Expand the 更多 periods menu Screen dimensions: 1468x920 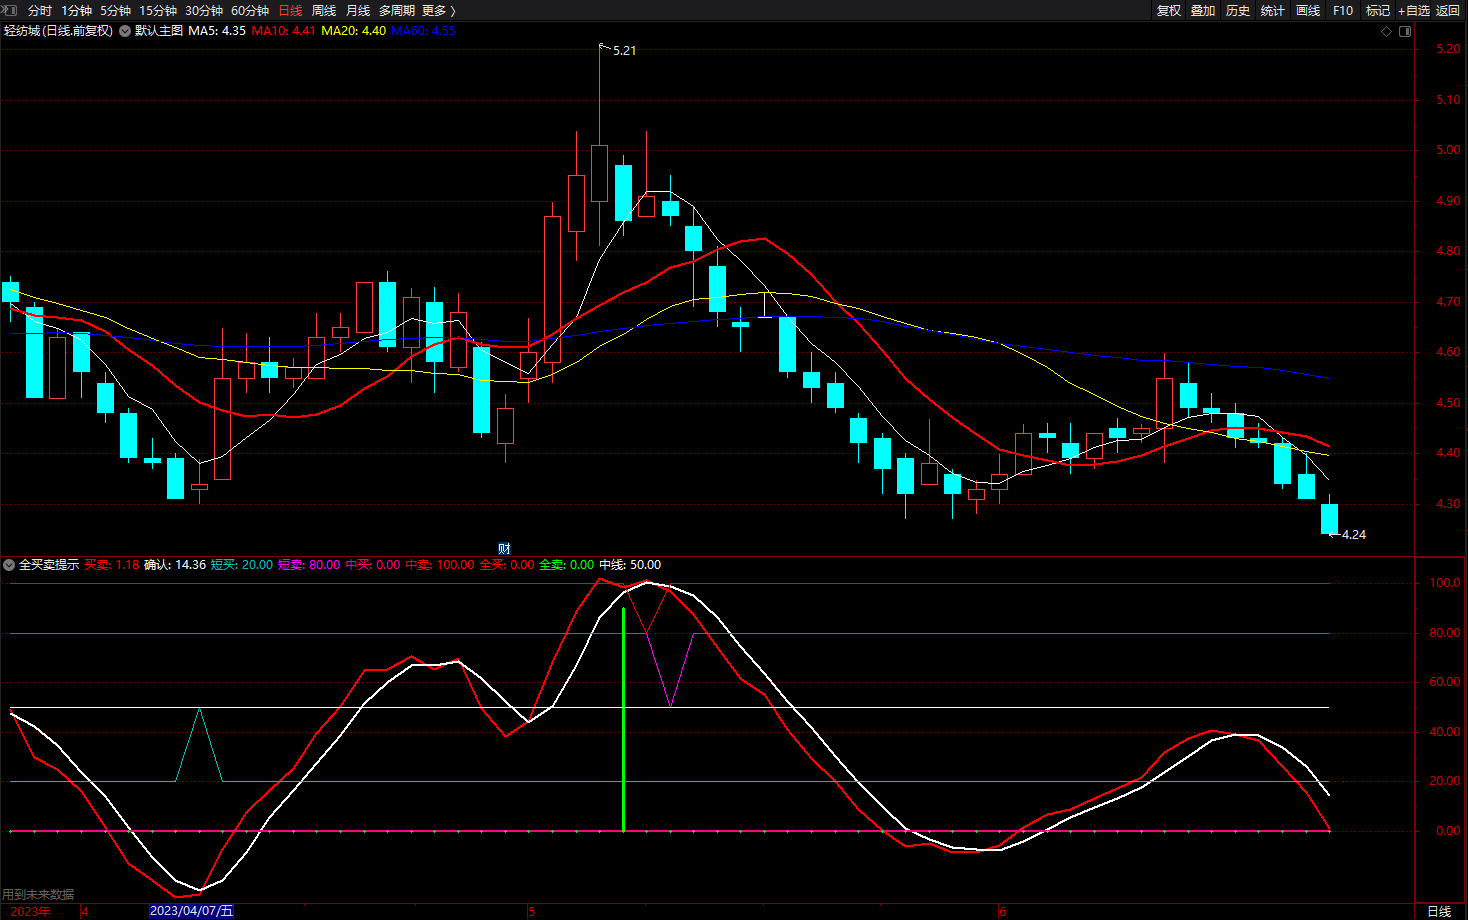click(x=438, y=10)
